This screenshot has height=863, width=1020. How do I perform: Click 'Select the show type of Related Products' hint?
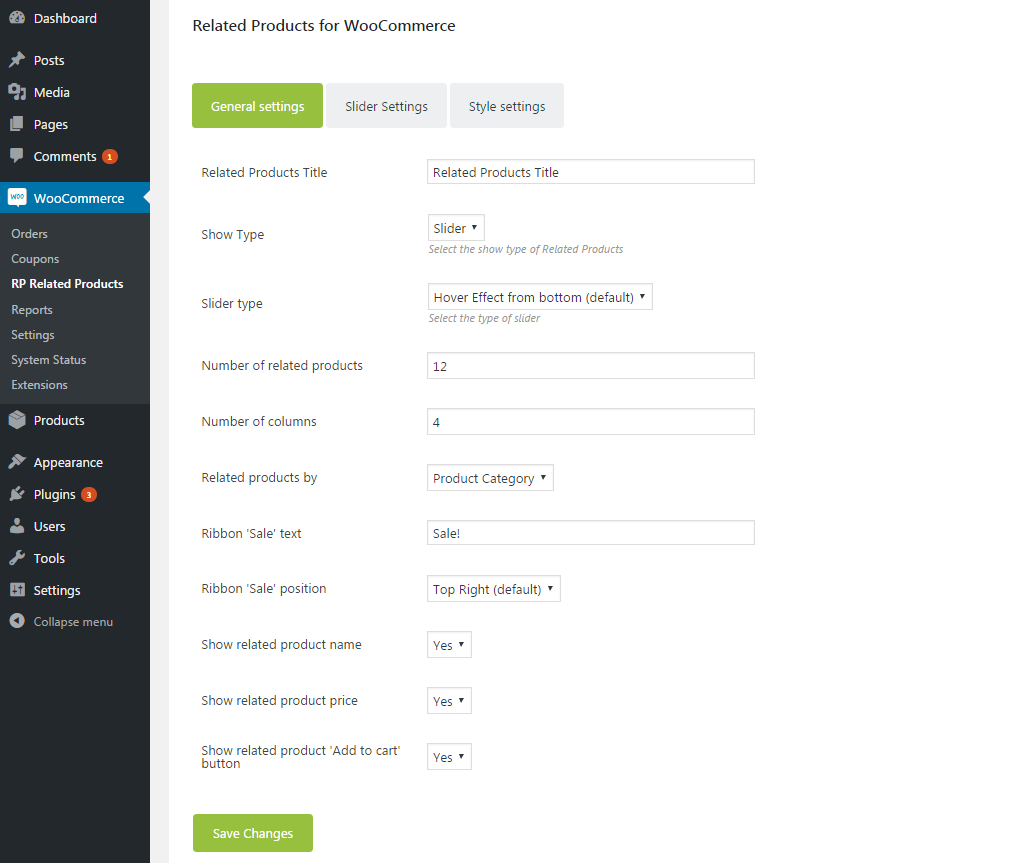click(x=526, y=249)
